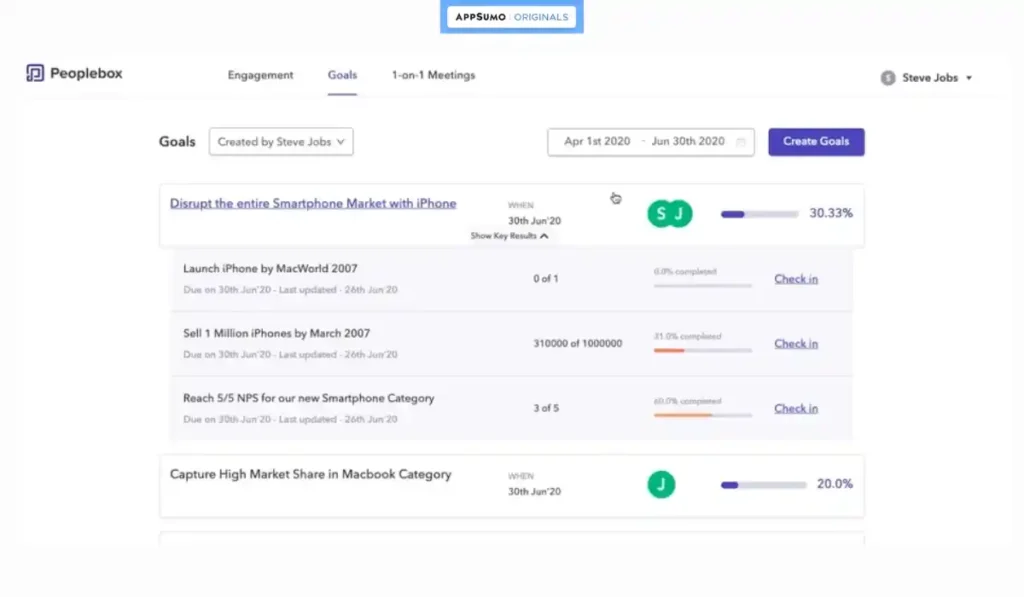The image size is (1024, 597).
Task: Click AppSumo Originals badge
Action: click(511, 17)
